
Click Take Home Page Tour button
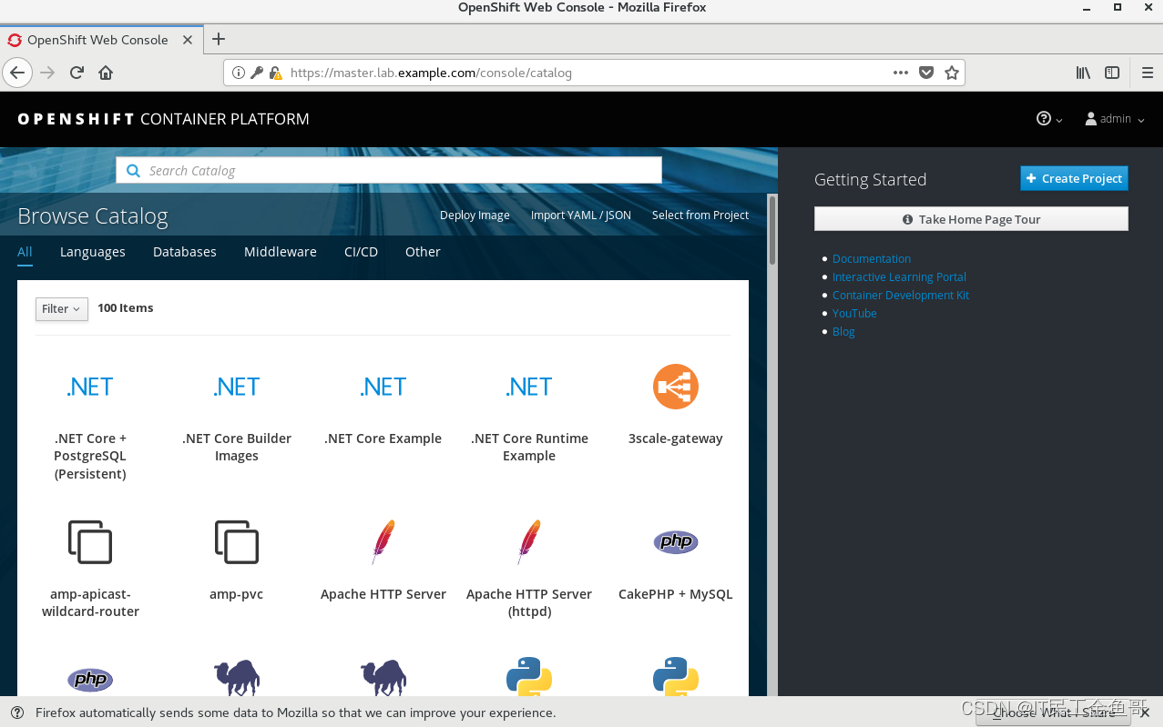coord(971,219)
